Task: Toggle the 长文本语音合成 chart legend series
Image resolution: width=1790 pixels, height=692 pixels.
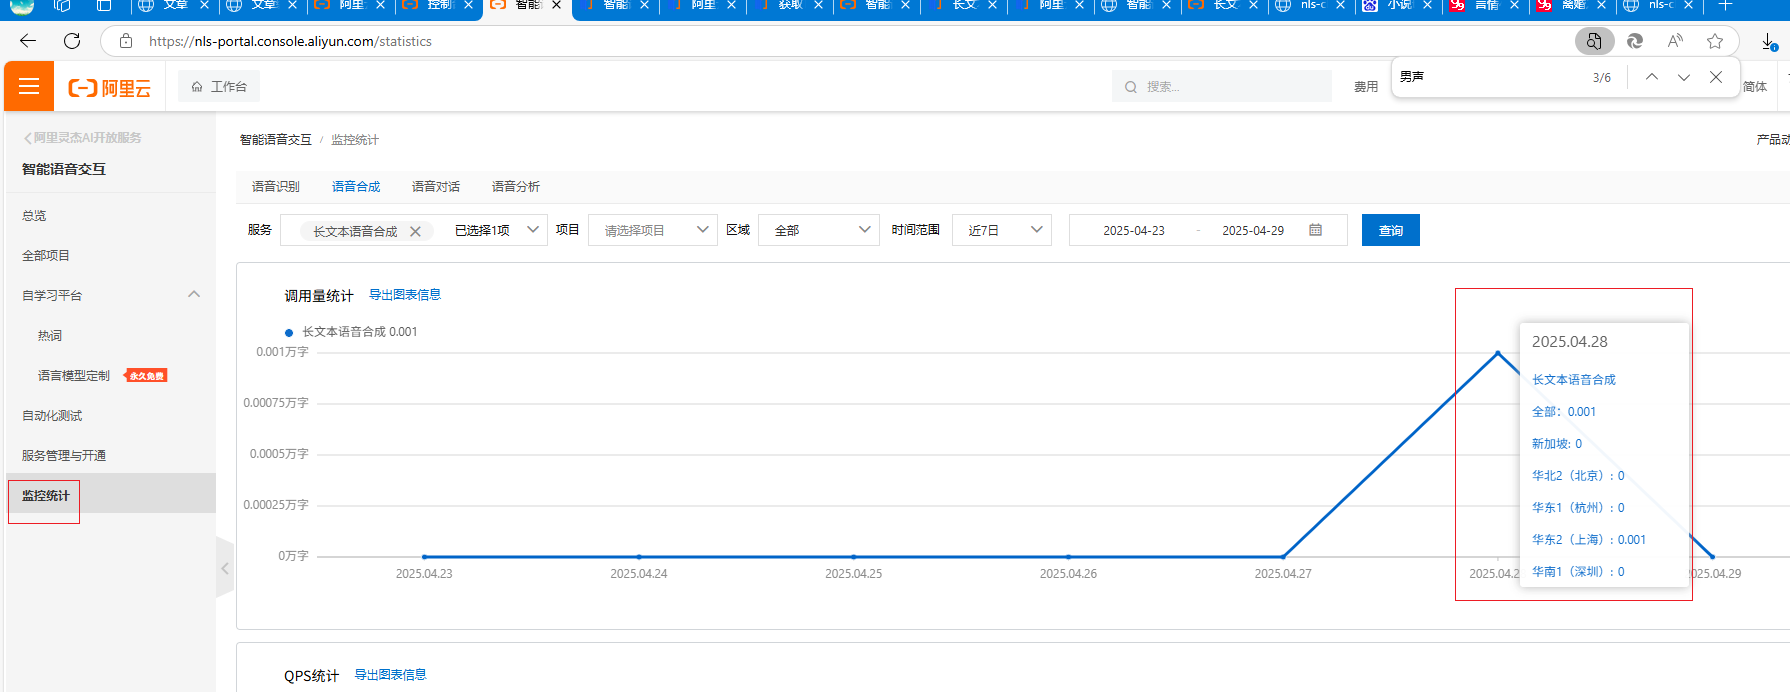Action: pos(352,332)
